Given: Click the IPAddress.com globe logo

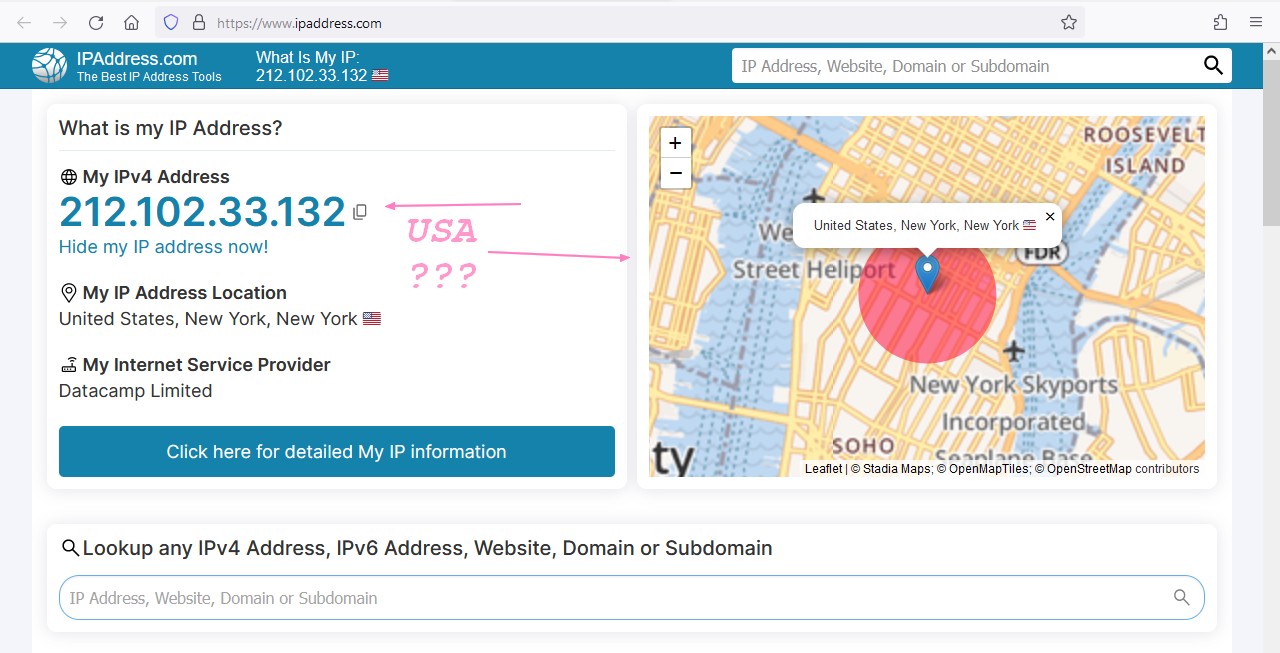Looking at the screenshot, I should tap(49, 66).
